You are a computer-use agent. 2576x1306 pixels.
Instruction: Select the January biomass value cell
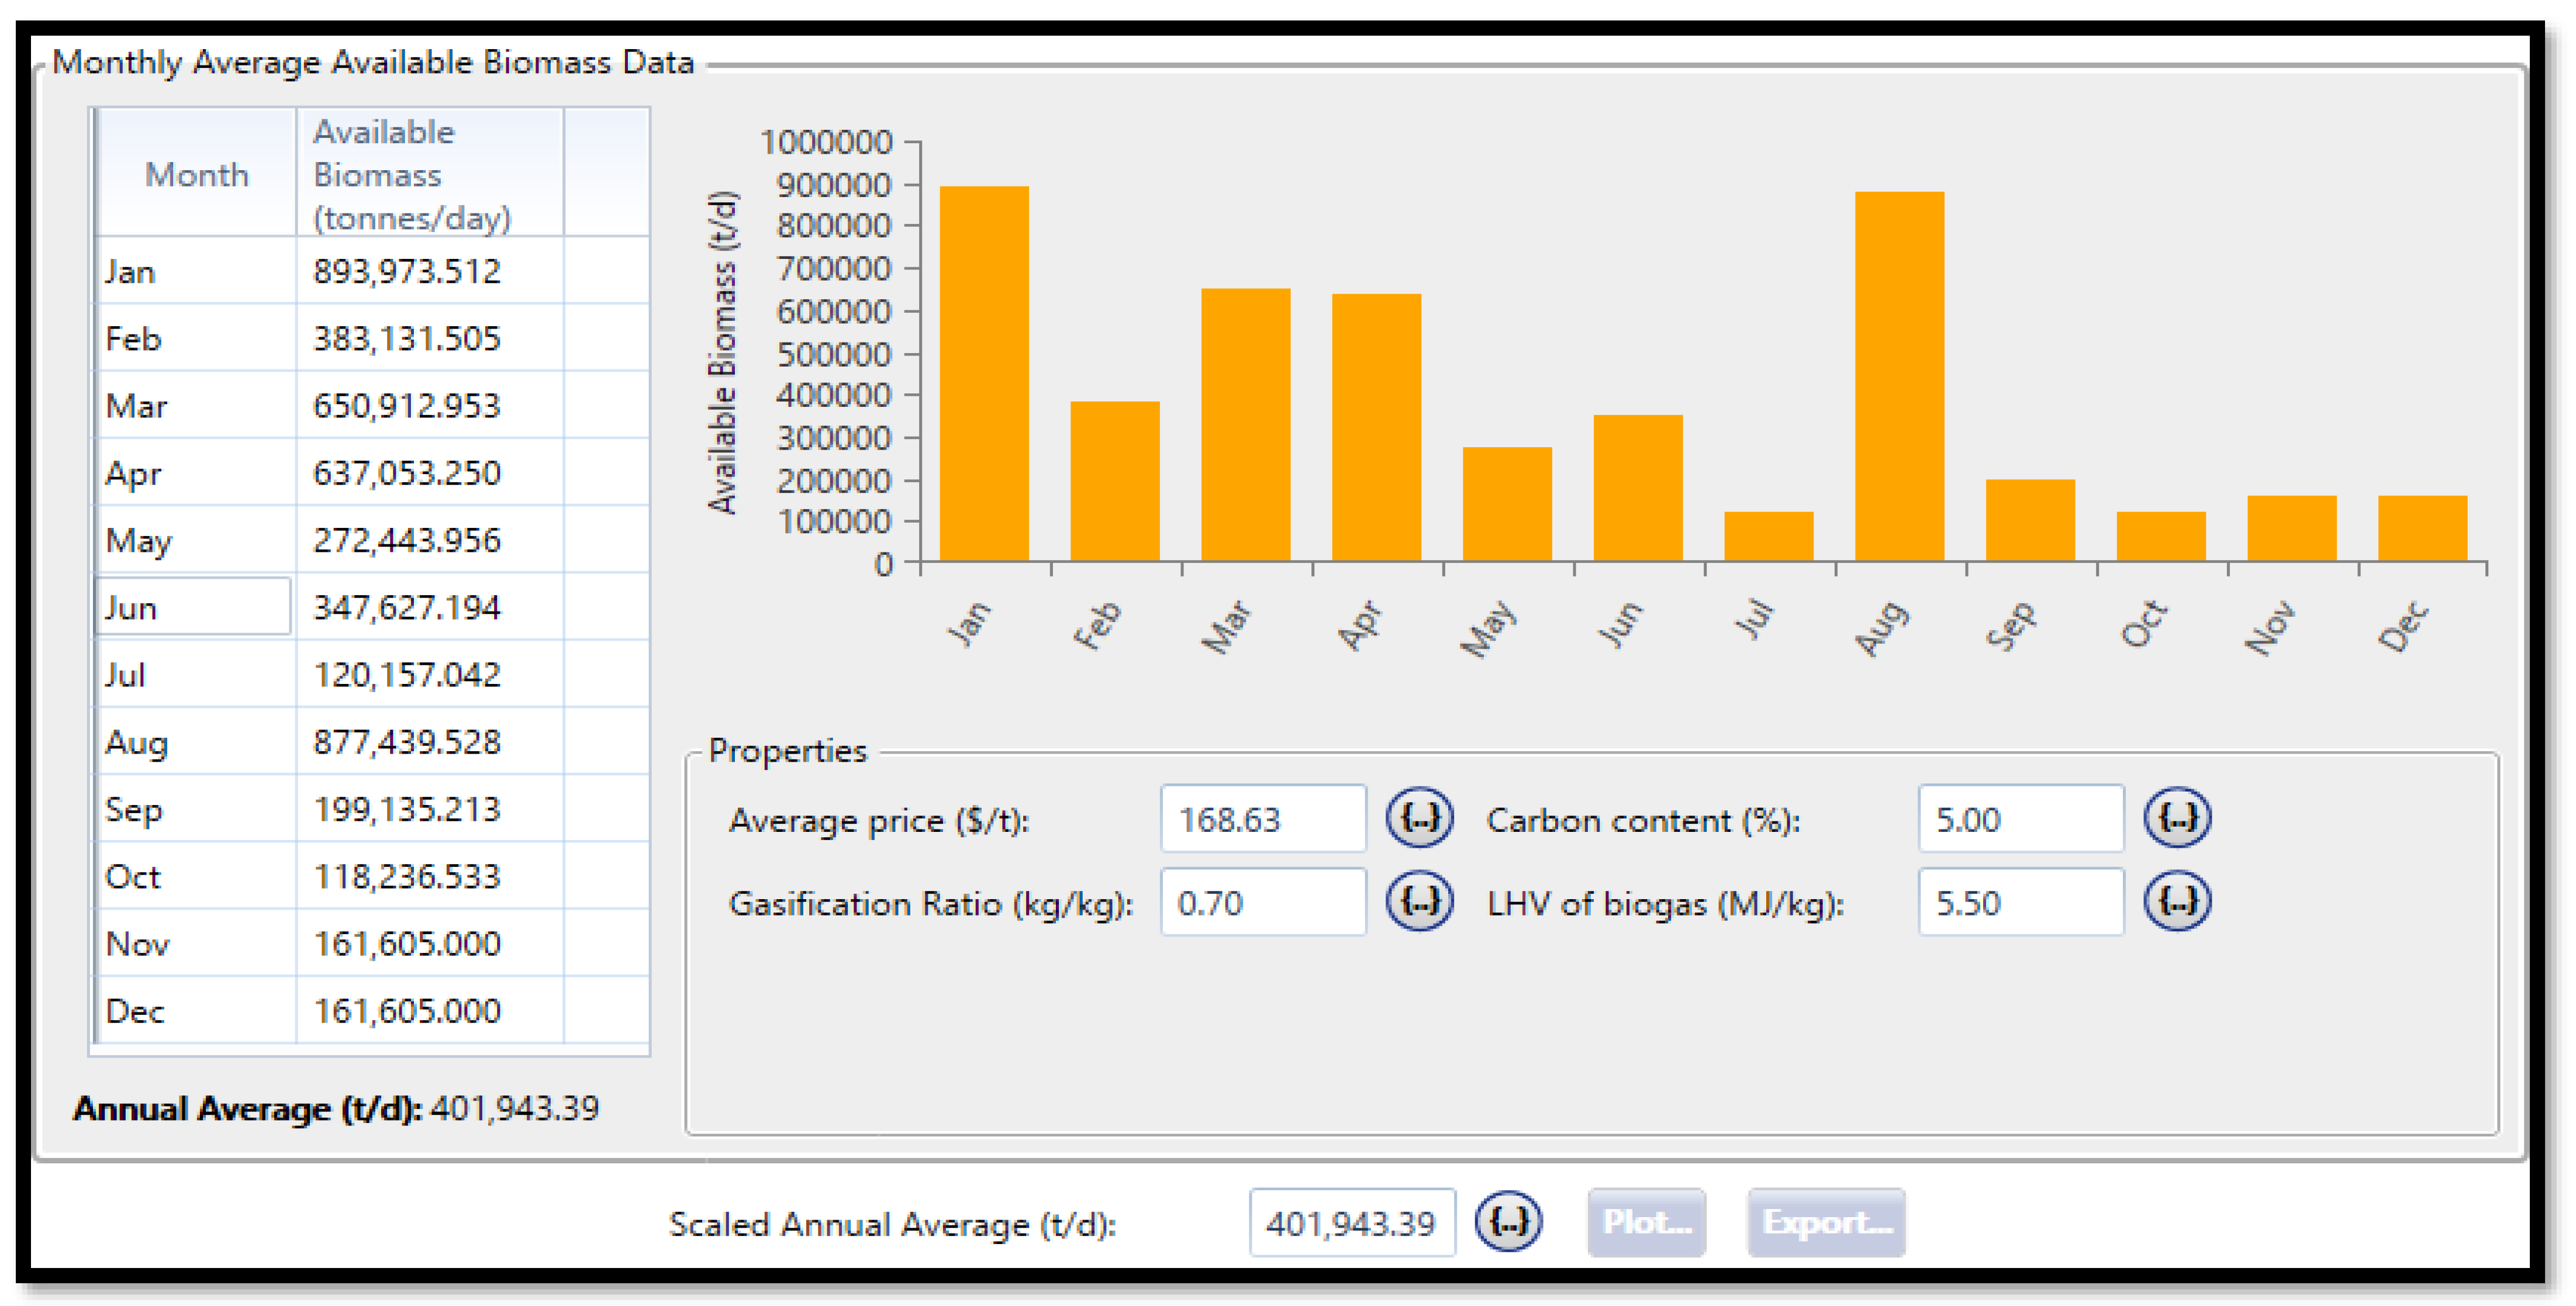429,271
